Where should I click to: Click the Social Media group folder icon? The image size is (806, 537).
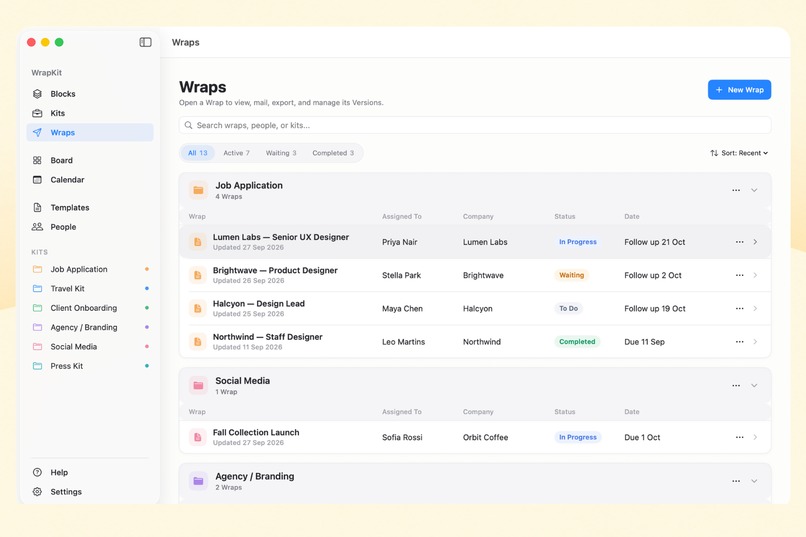(198, 385)
